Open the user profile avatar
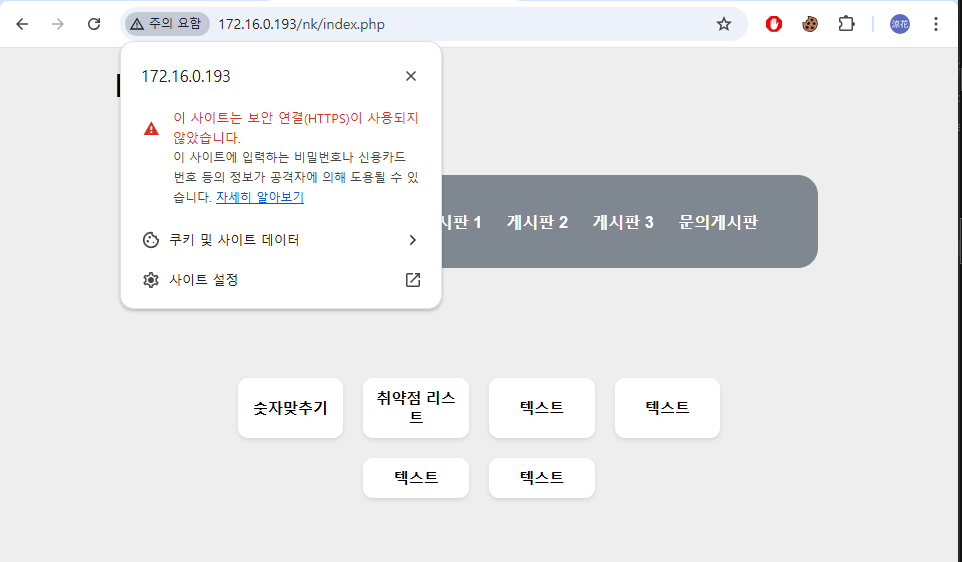The width and height of the screenshot is (962, 562). 899,24
